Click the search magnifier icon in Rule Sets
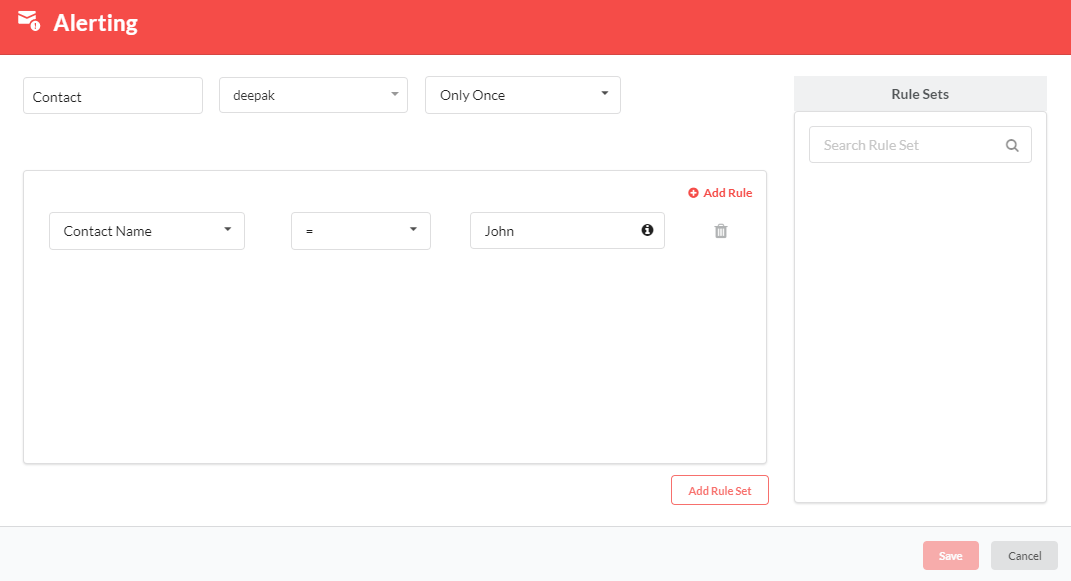The width and height of the screenshot is (1071, 581). click(x=1012, y=145)
